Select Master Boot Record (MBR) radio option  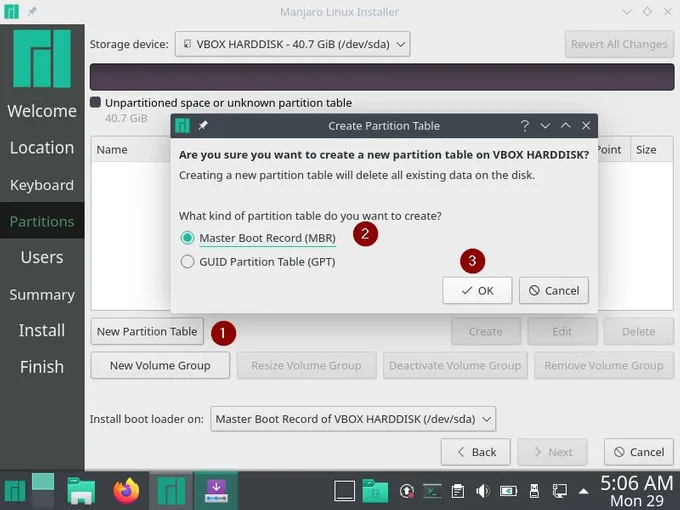187,238
